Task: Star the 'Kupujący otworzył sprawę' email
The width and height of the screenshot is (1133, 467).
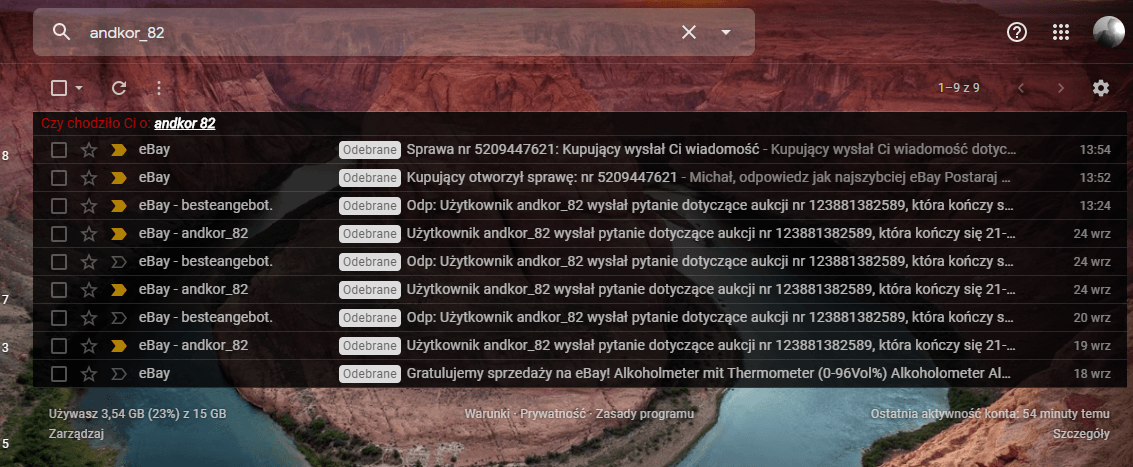Action: [x=89, y=178]
